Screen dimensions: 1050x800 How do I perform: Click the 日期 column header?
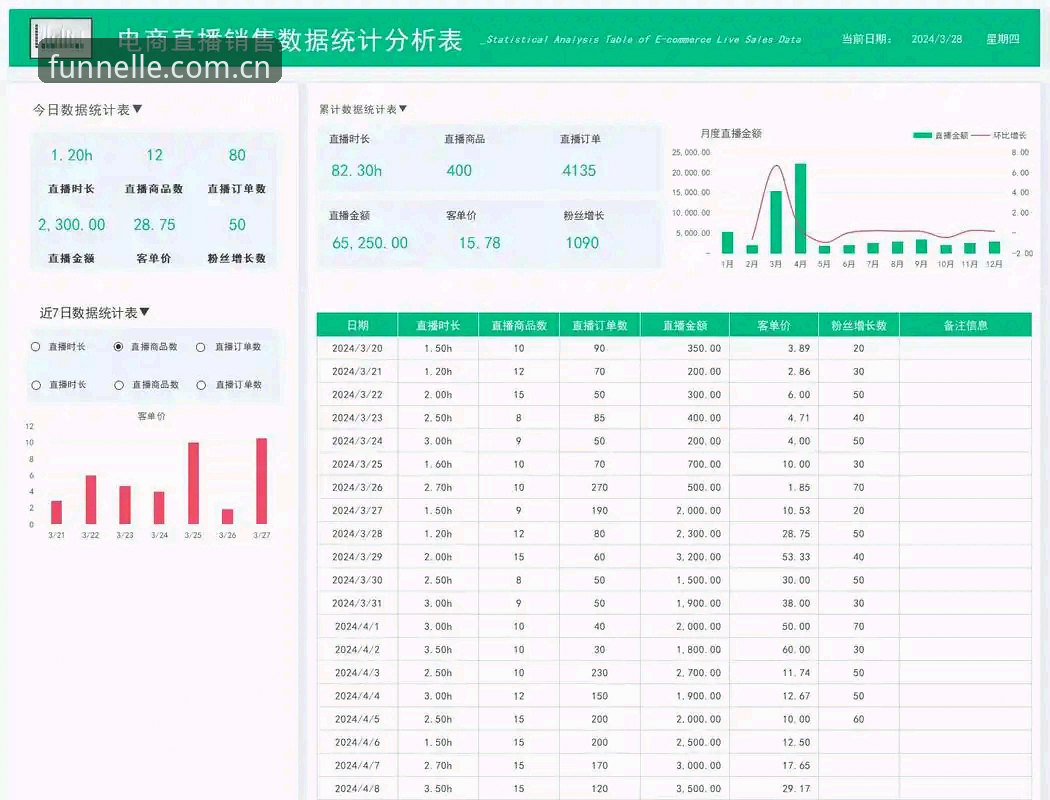(x=358, y=325)
